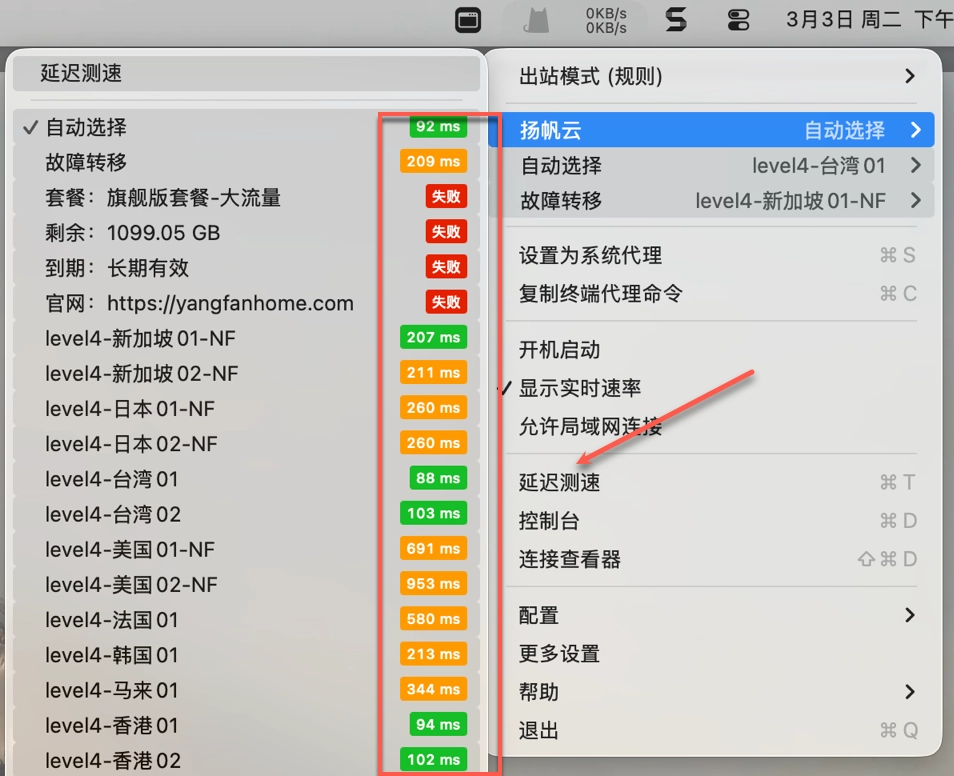This screenshot has height=776, width=954.
Task: Click the 官网 yangfanhome.com entry
Action: tap(246, 304)
